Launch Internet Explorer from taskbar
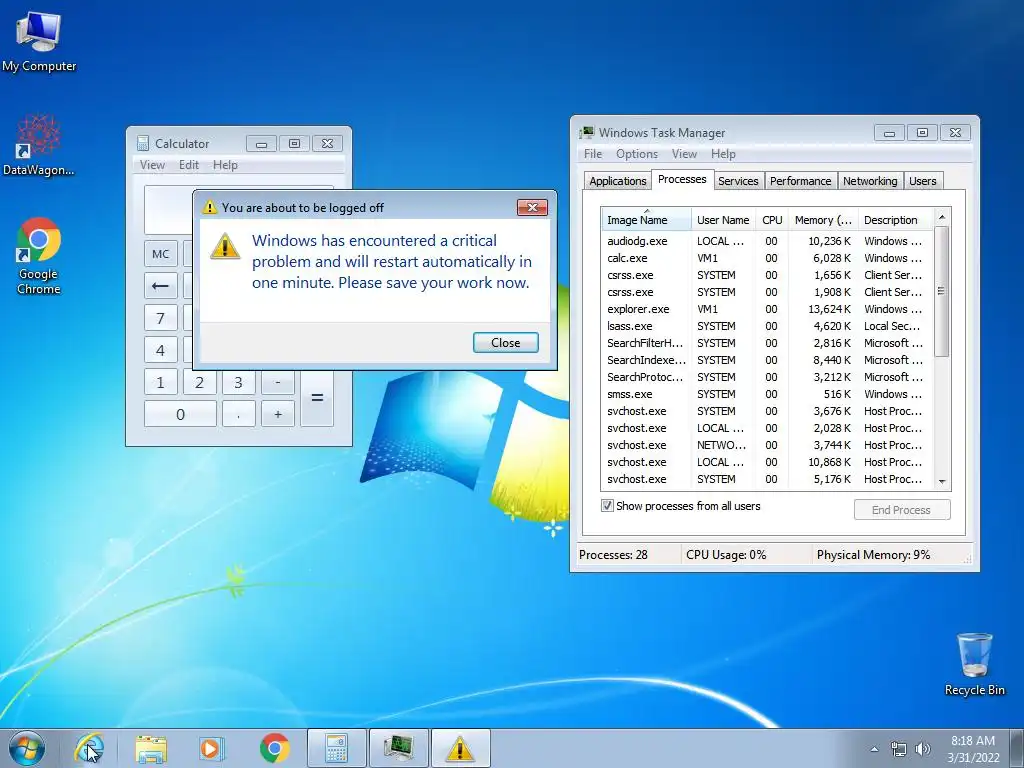1024x768 pixels. (89, 748)
